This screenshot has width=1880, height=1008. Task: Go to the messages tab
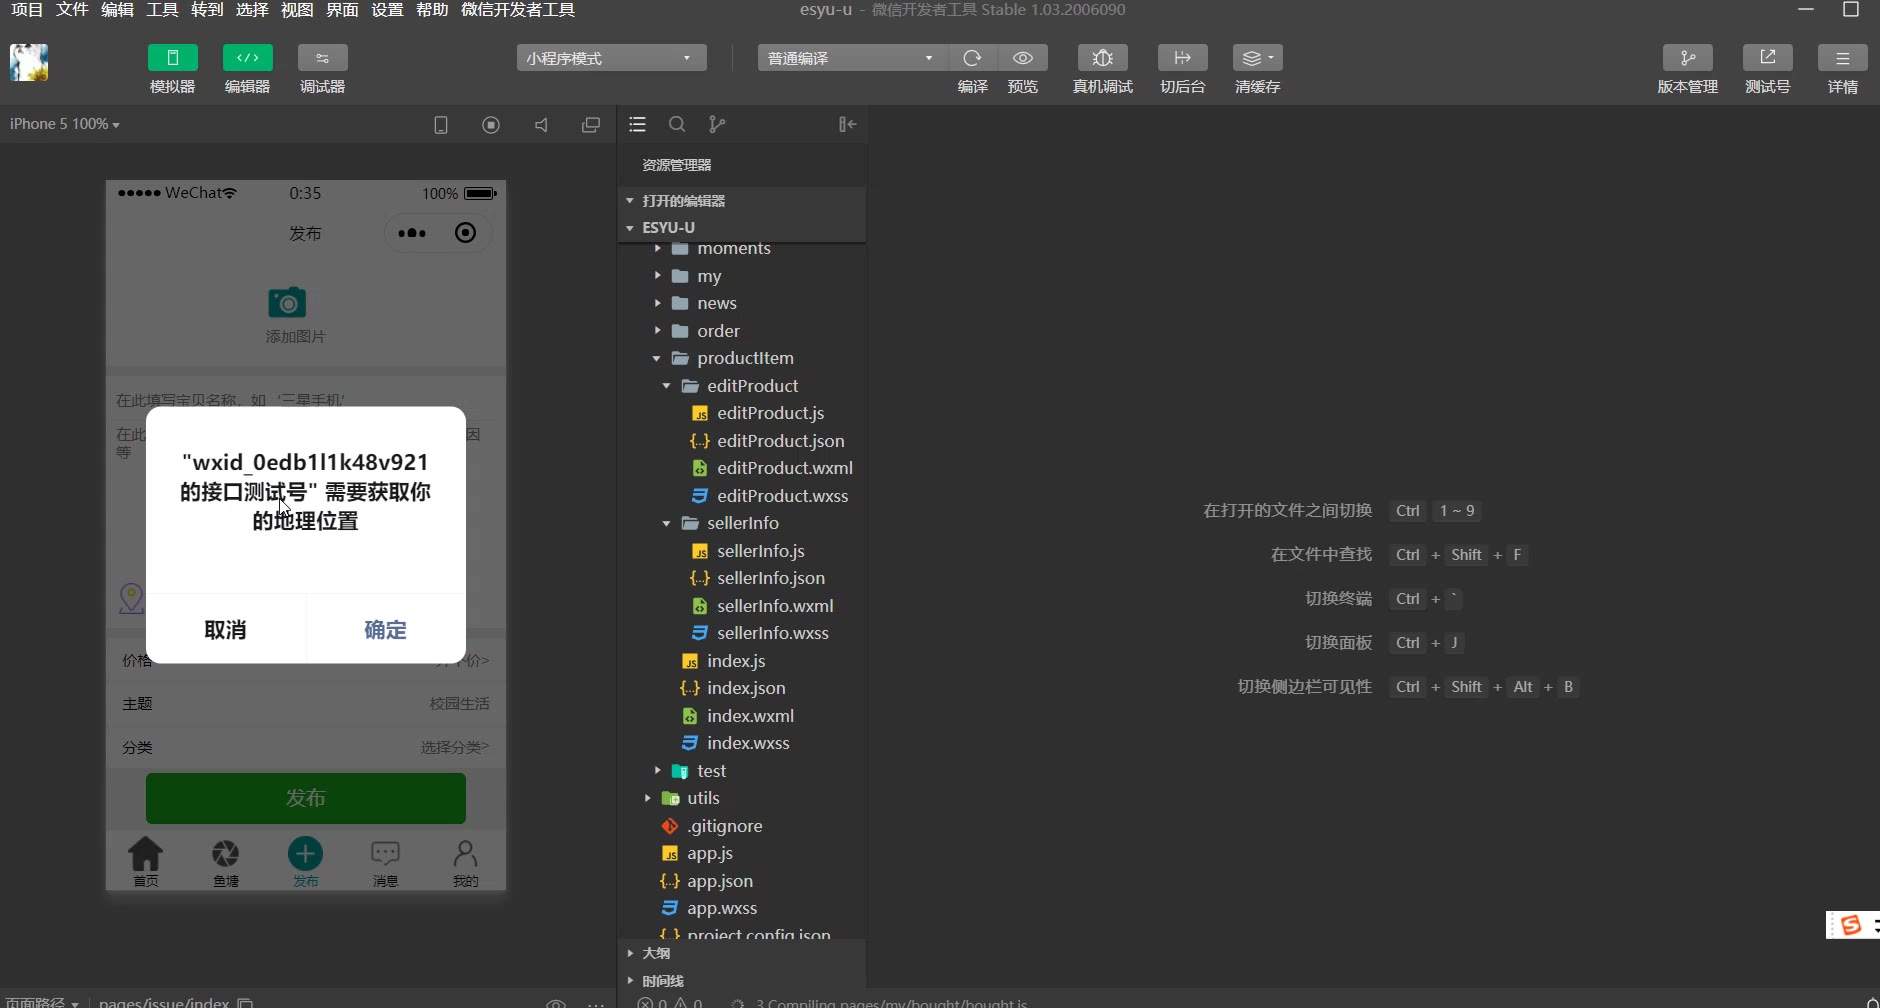tap(386, 862)
